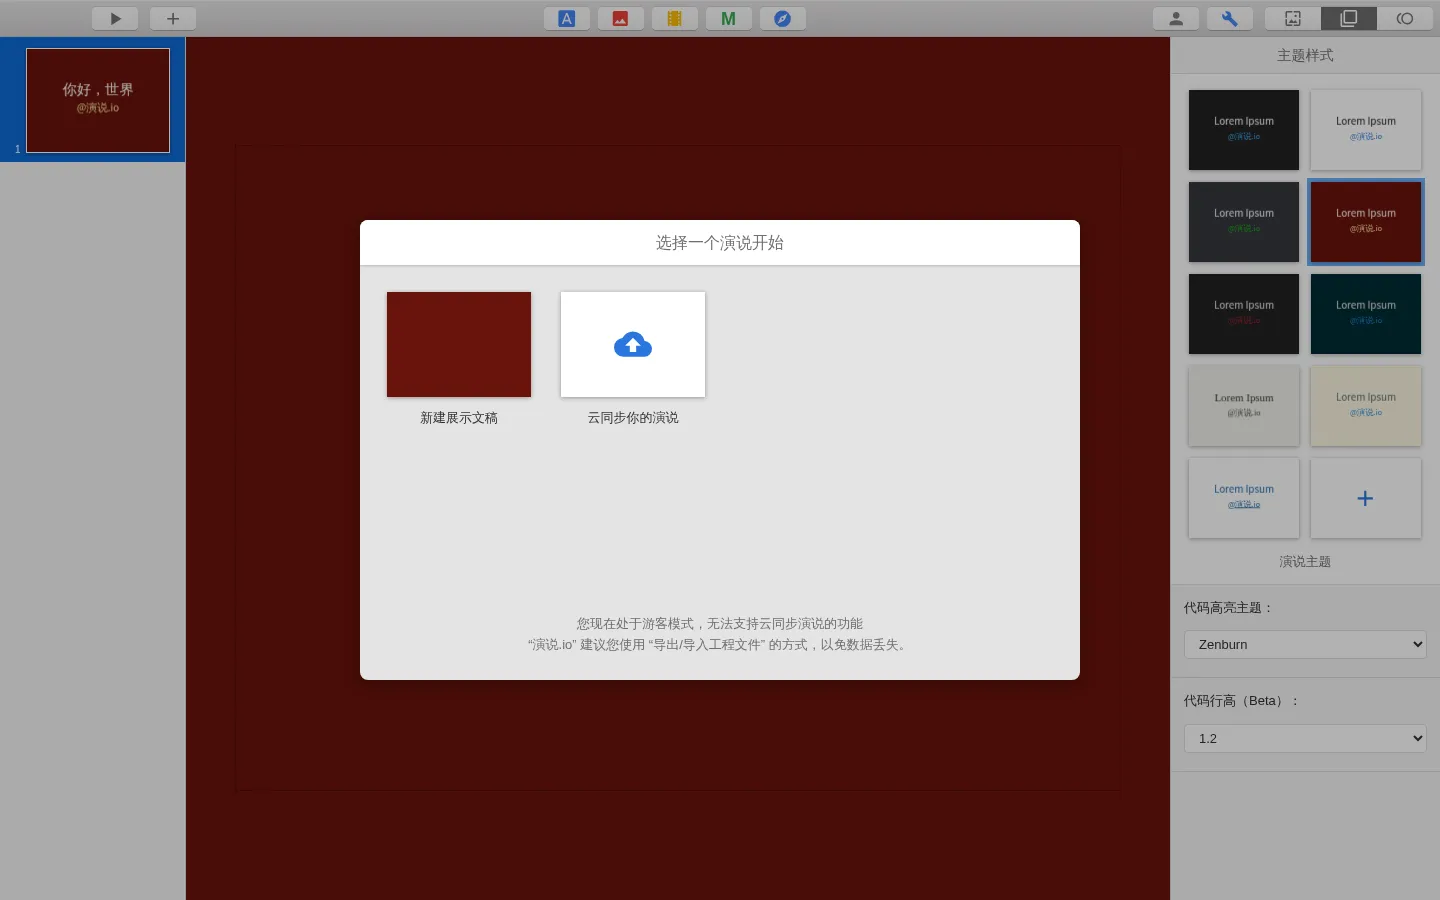Click the 主题样式 panel header
Image resolution: width=1440 pixels, height=900 pixels.
1305,55
